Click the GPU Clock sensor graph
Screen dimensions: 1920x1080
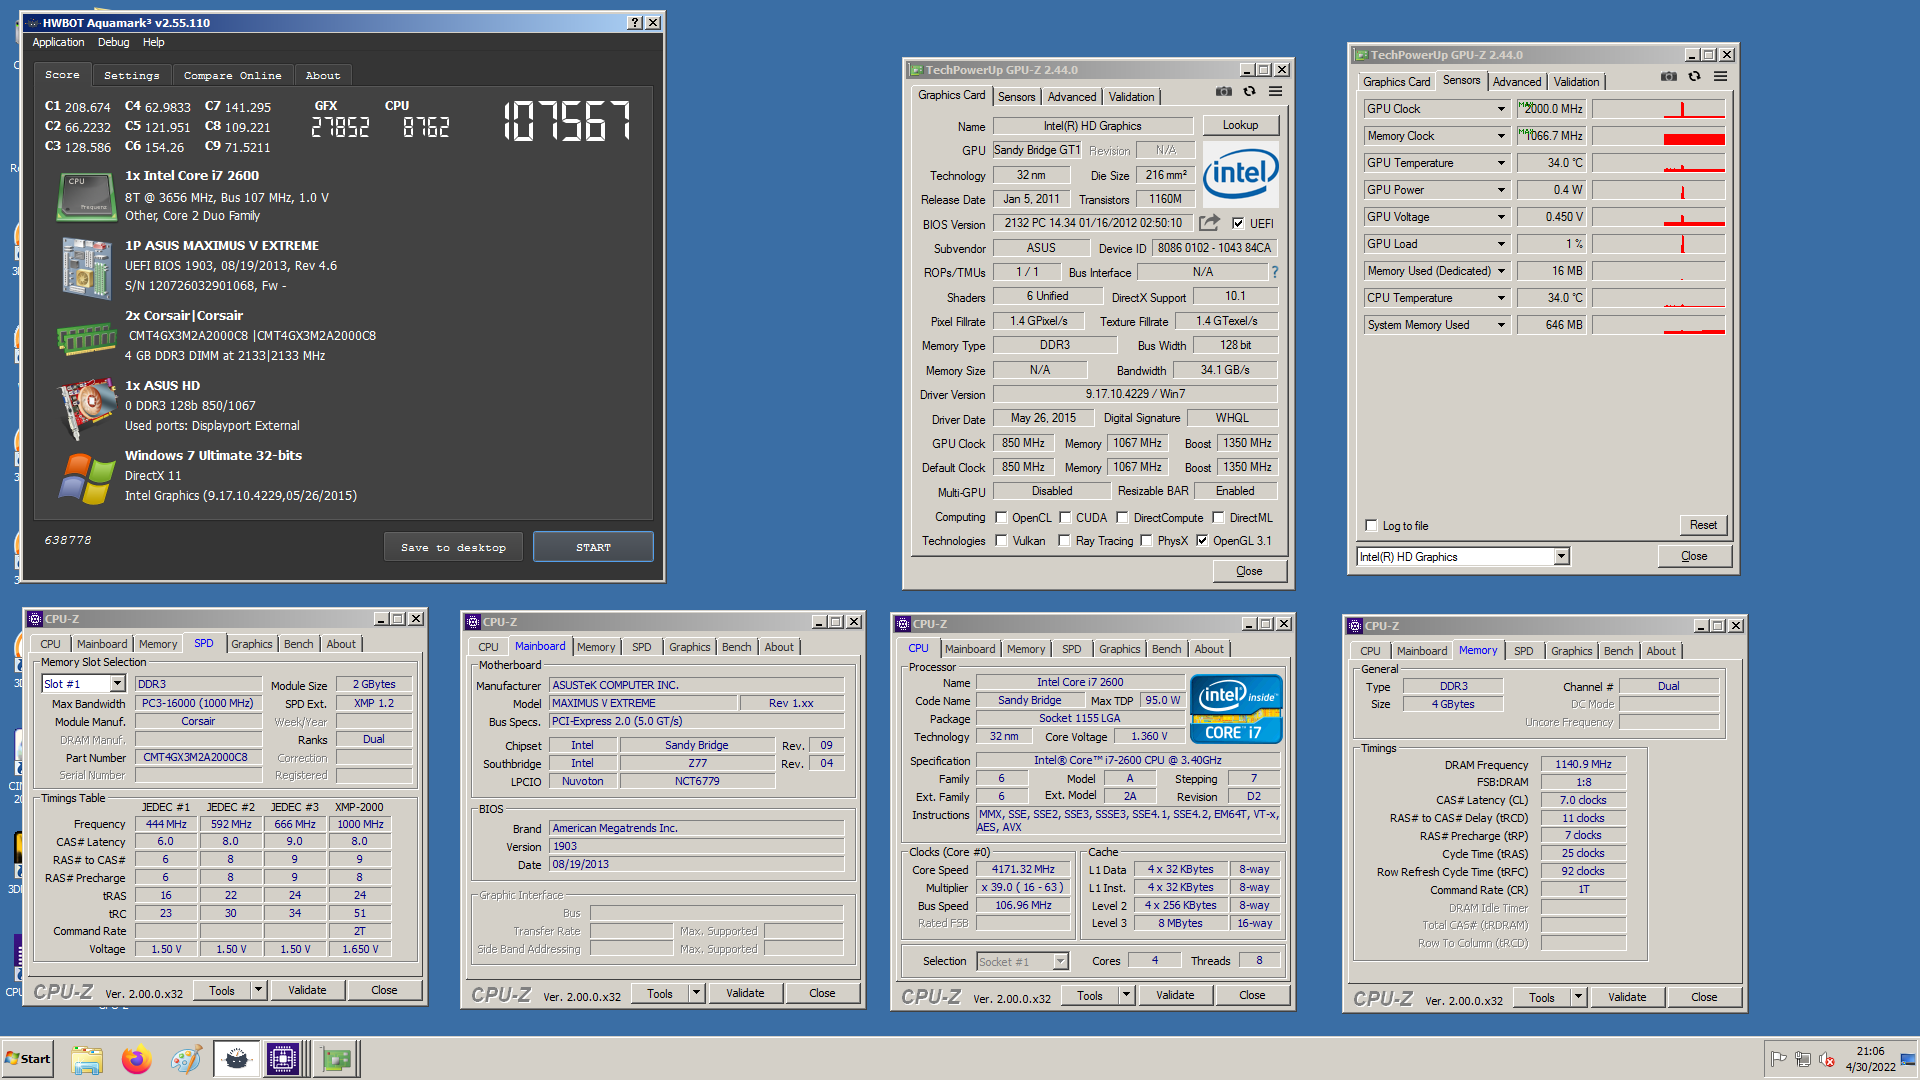coord(1658,109)
